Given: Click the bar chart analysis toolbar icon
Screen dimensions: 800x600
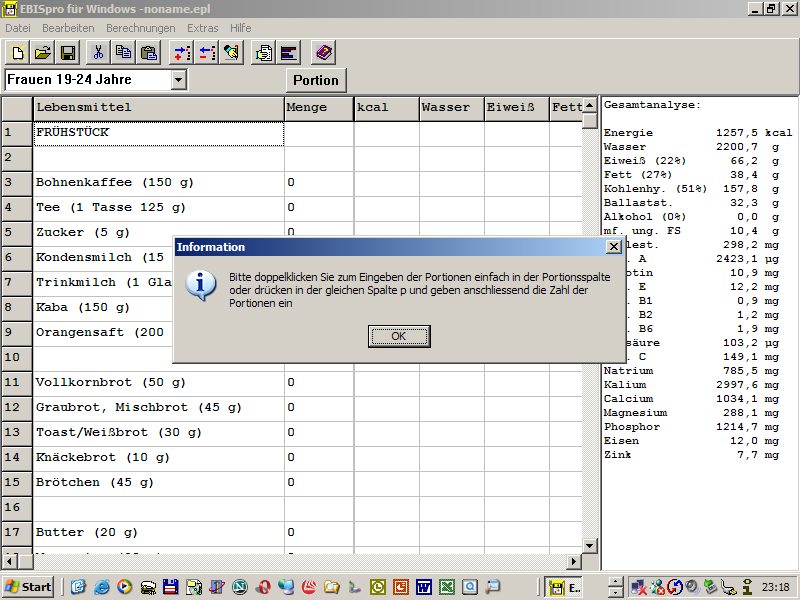Looking at the screenshot, I should coord(289,53).
